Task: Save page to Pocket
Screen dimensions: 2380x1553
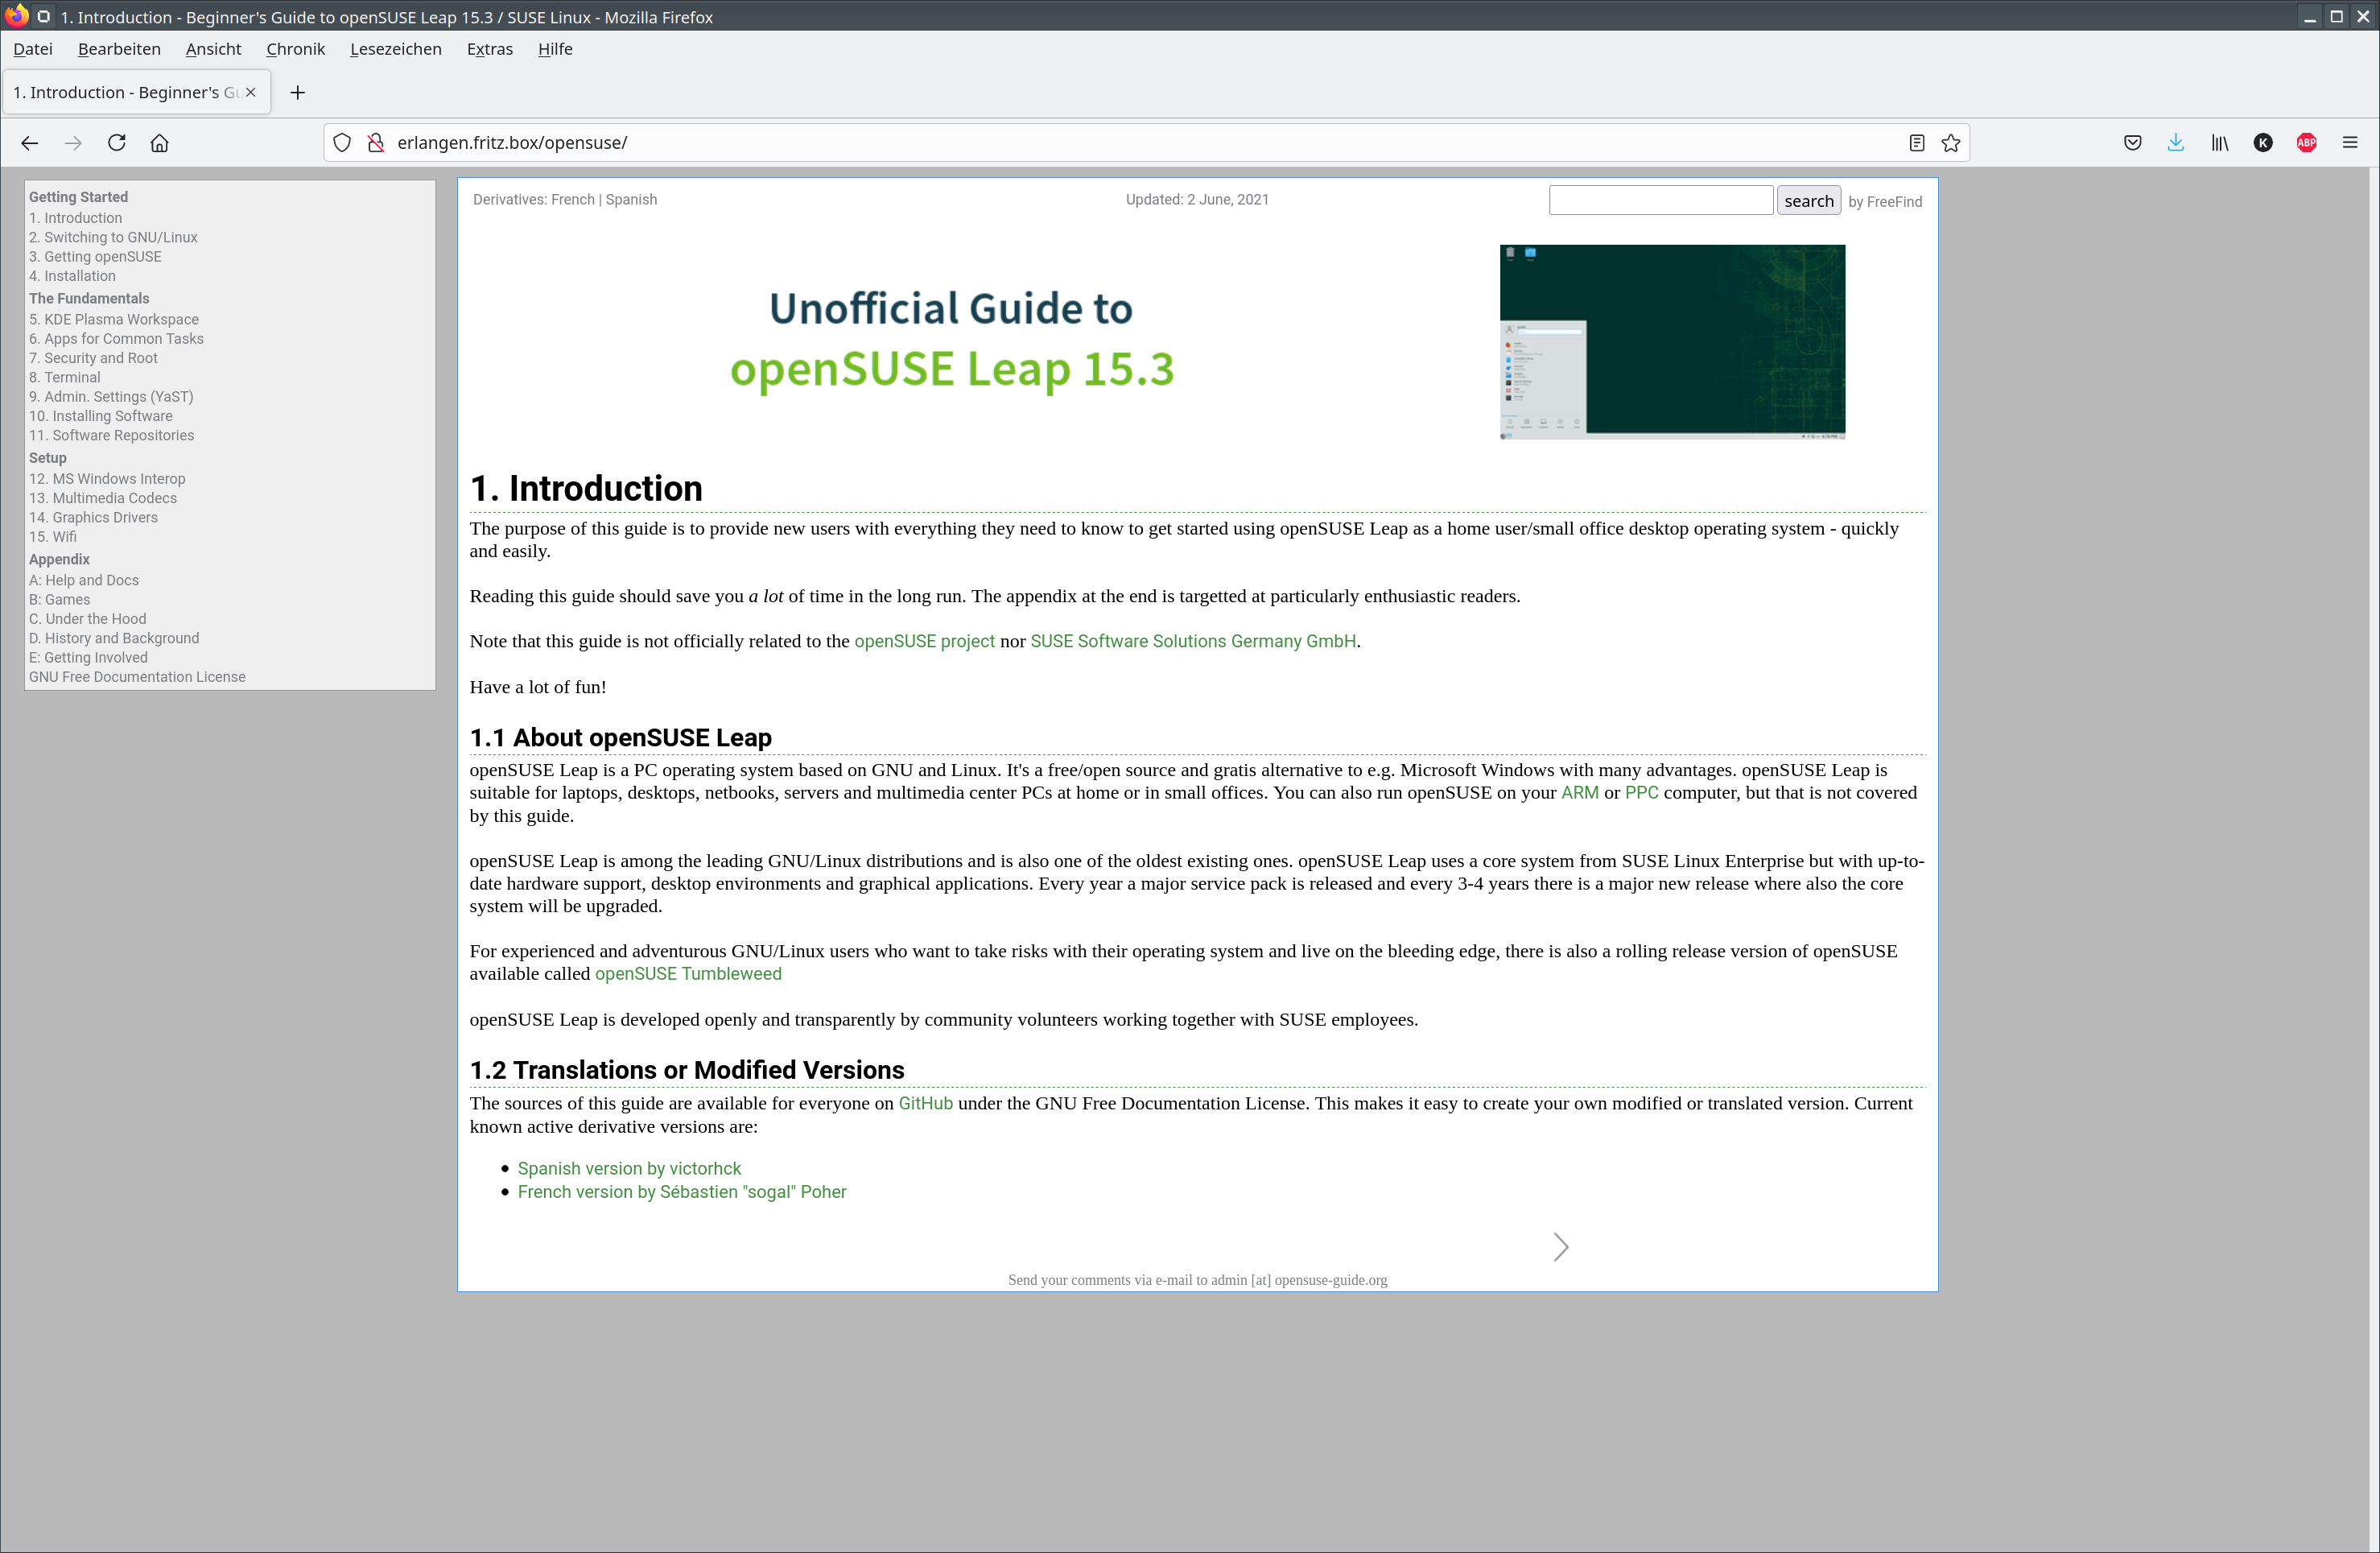Action: point(2132,143)
